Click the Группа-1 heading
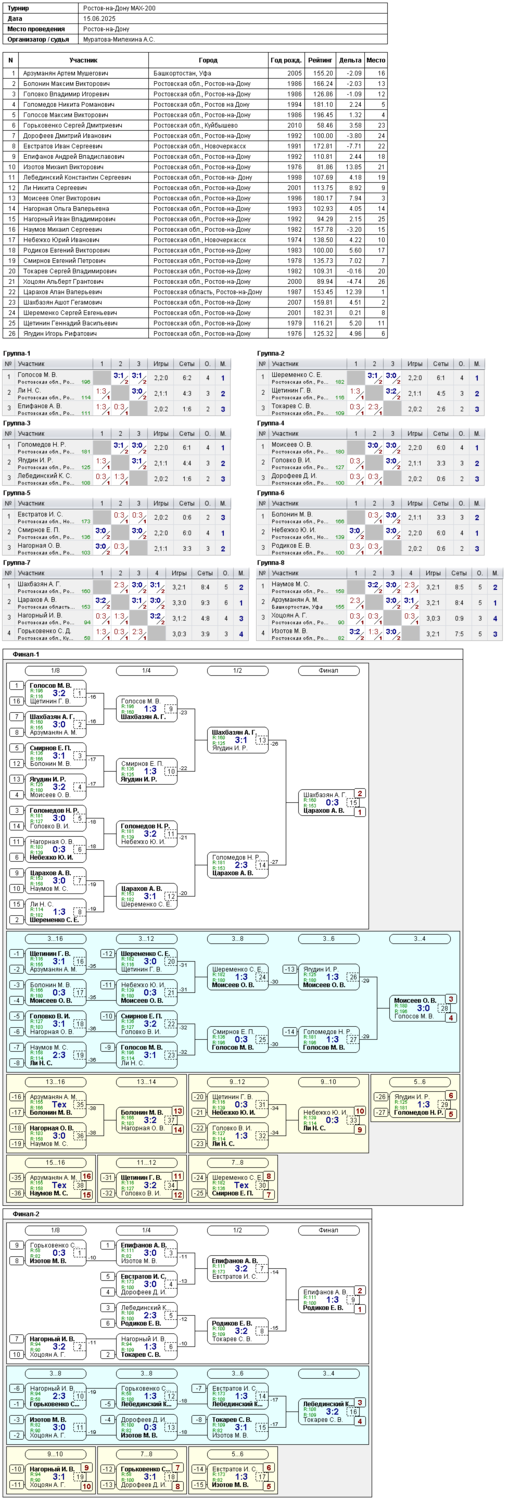Image resolution: width=508 pixels, height=1500 pixels. [x=18, y=354]
